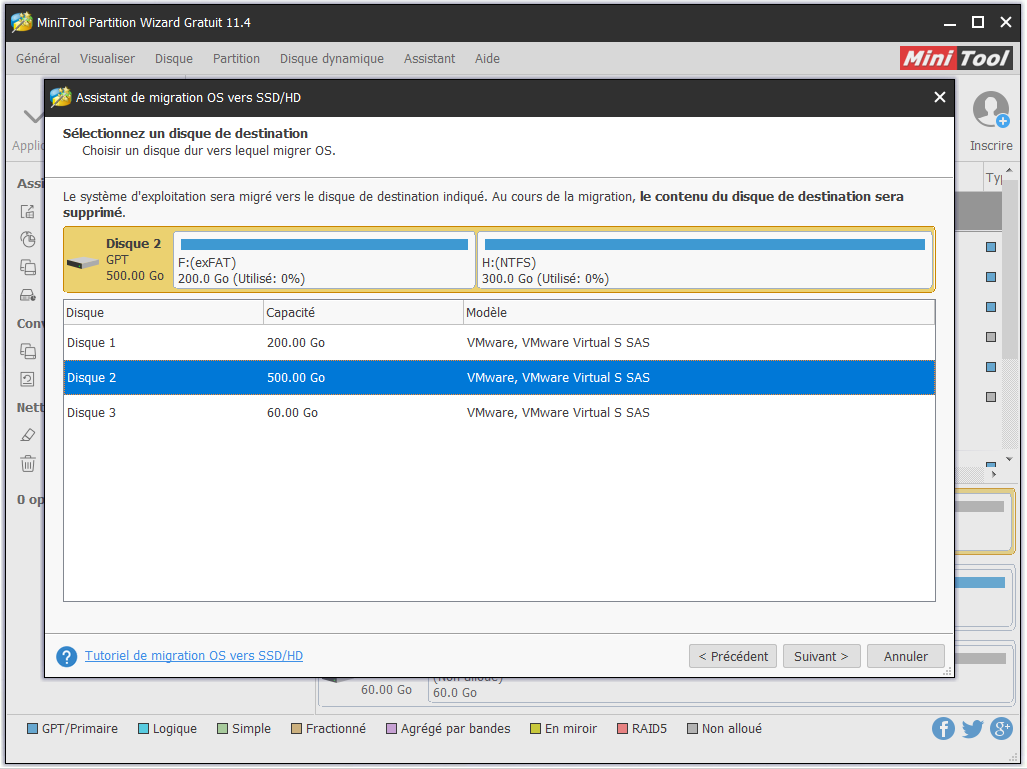Click the RAID5 legend swatch
Screen dimensions: 1027x769
[x=622, y=729]
